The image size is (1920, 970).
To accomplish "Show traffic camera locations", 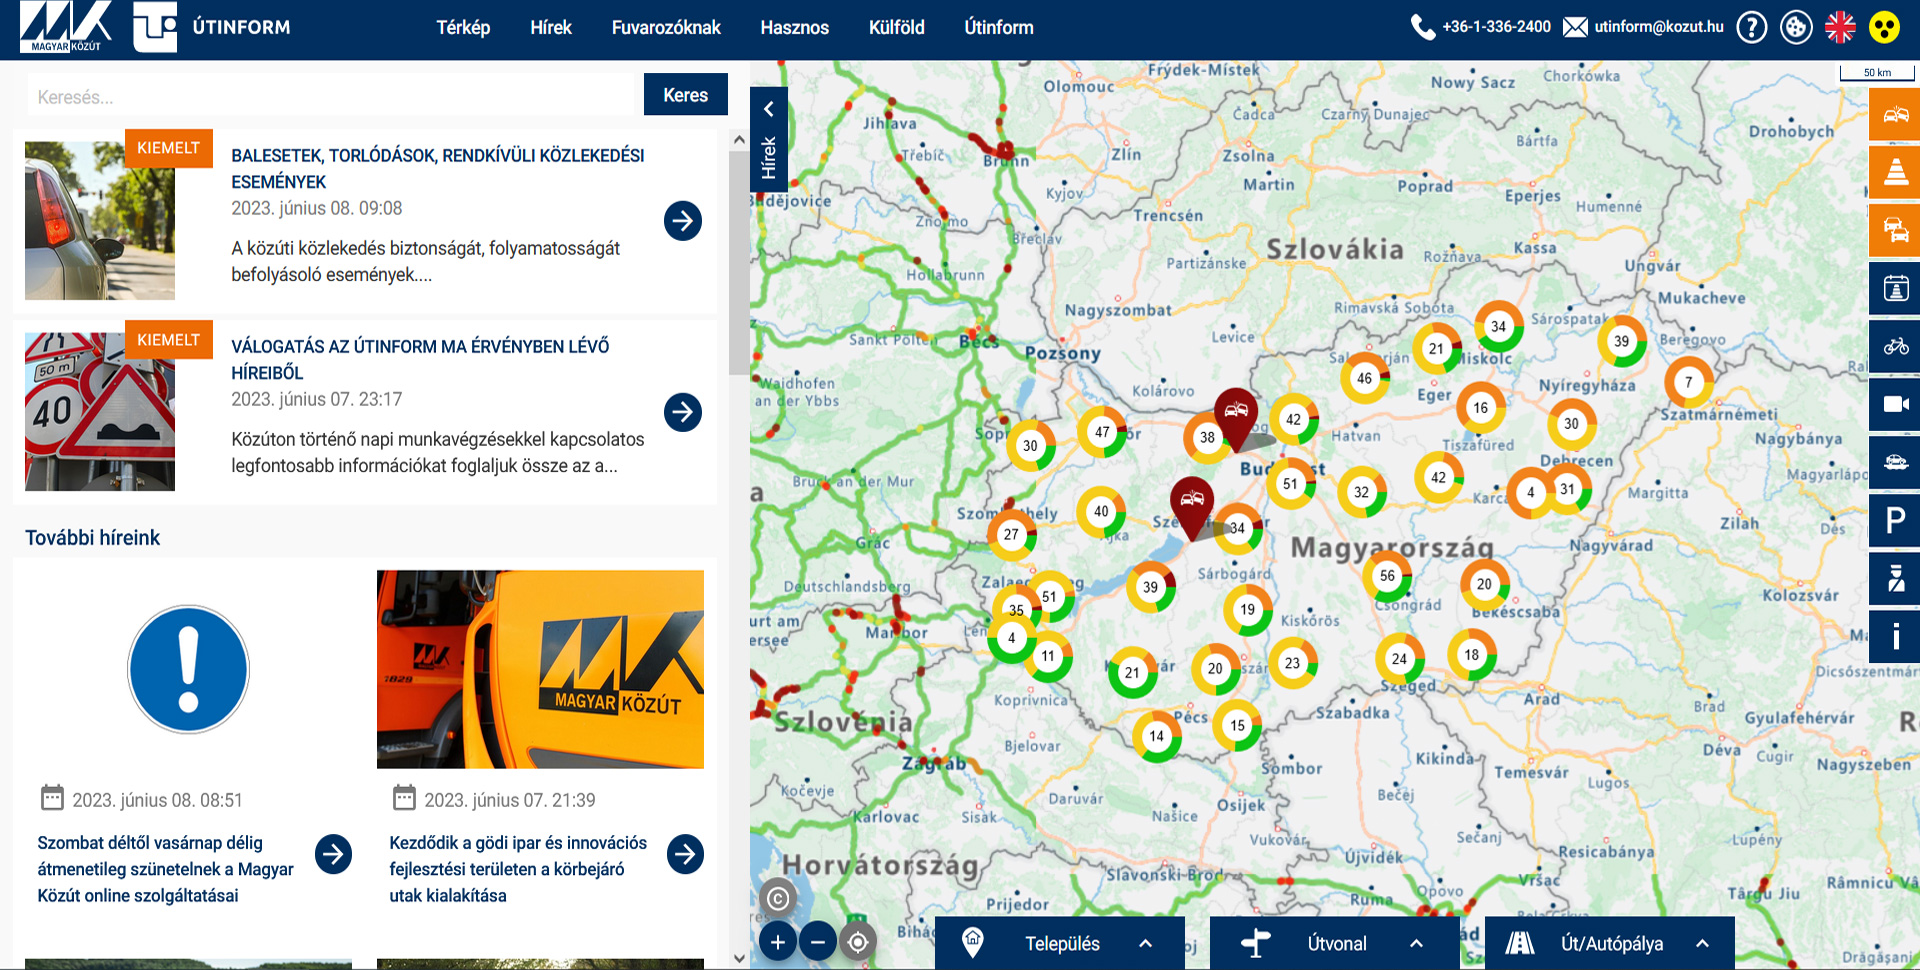I will point(1895,404).
